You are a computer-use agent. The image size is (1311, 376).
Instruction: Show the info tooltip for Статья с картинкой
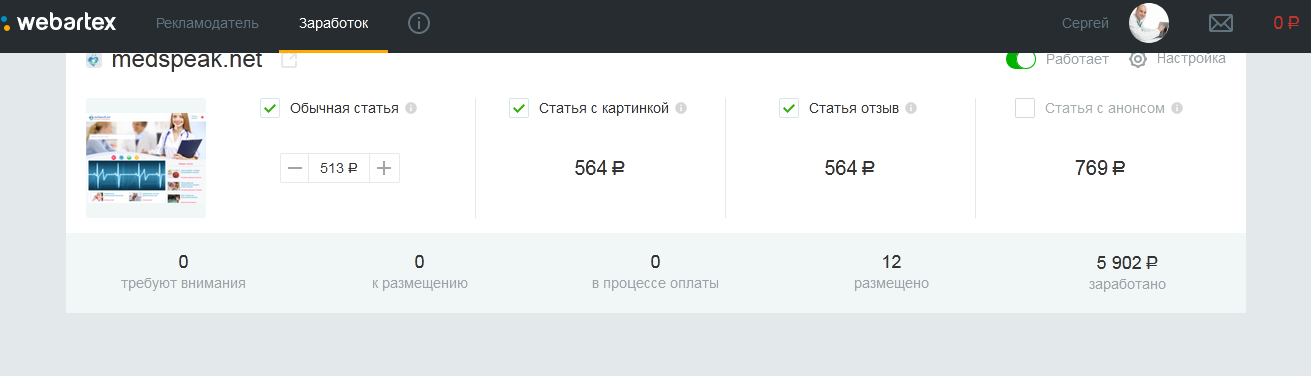click(x=681, y=108)
